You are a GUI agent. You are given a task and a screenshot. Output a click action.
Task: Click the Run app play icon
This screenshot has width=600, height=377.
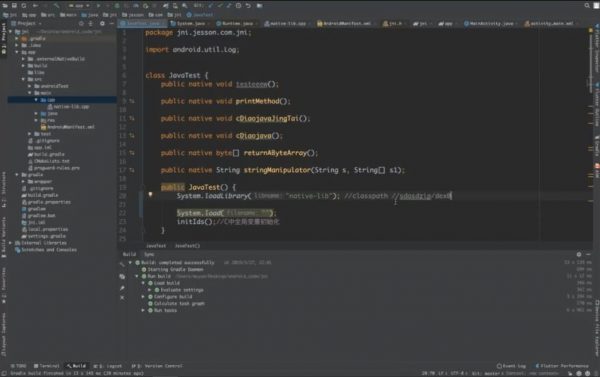tap(98, 6)
